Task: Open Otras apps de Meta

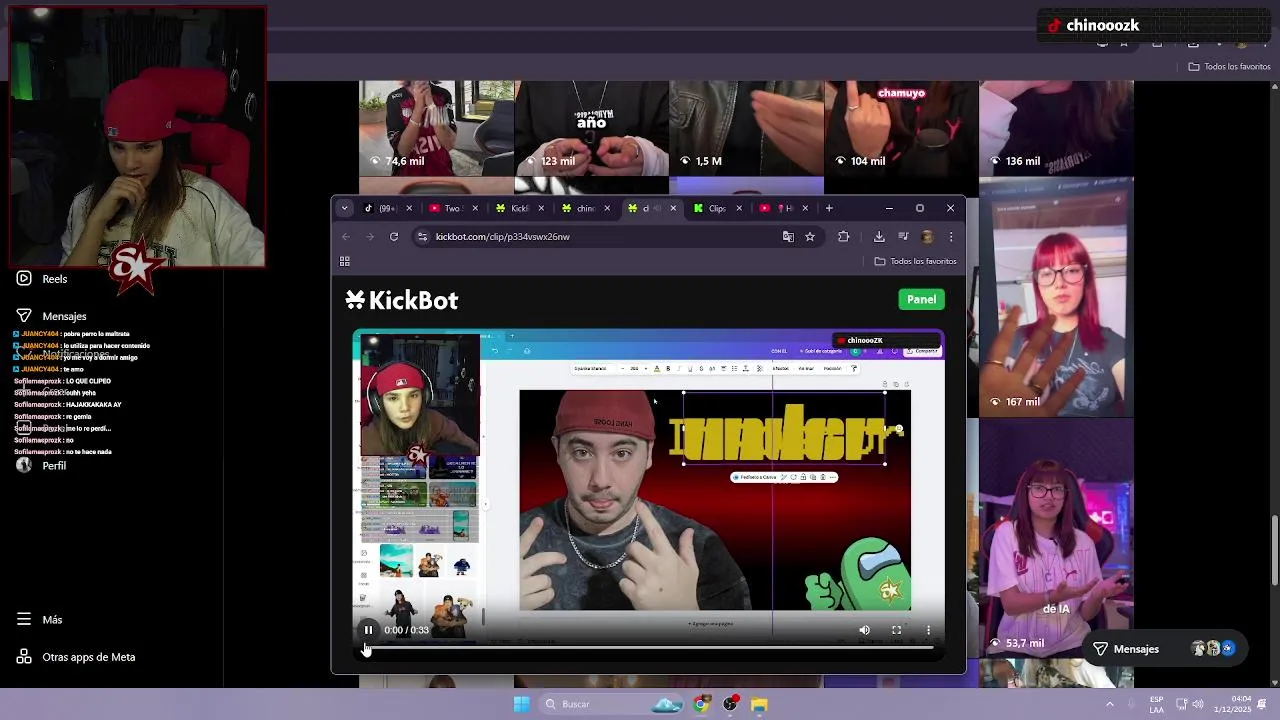Action: (x=76, y=657)
